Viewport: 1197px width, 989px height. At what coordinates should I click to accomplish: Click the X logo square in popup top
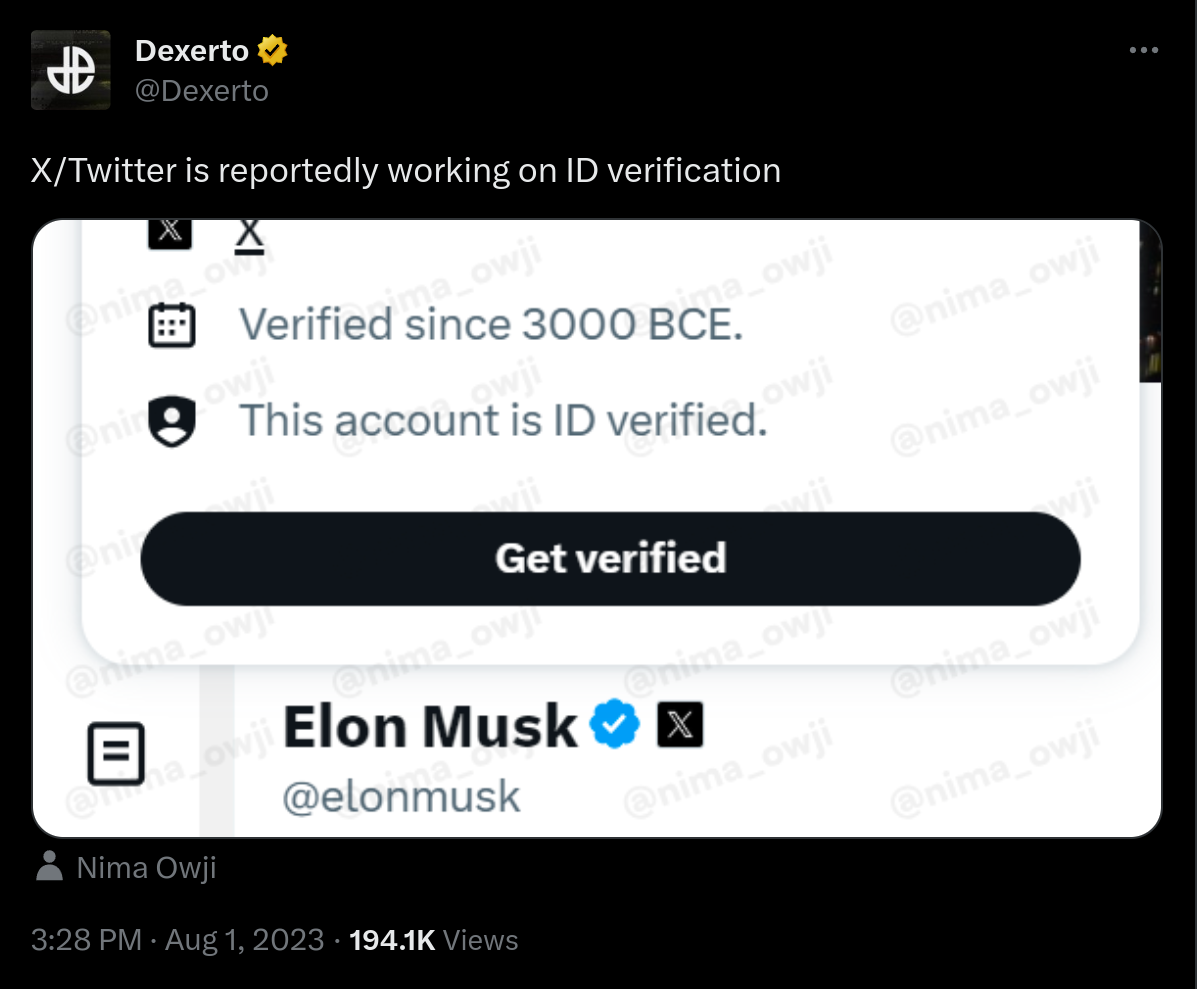pos(171,232)
